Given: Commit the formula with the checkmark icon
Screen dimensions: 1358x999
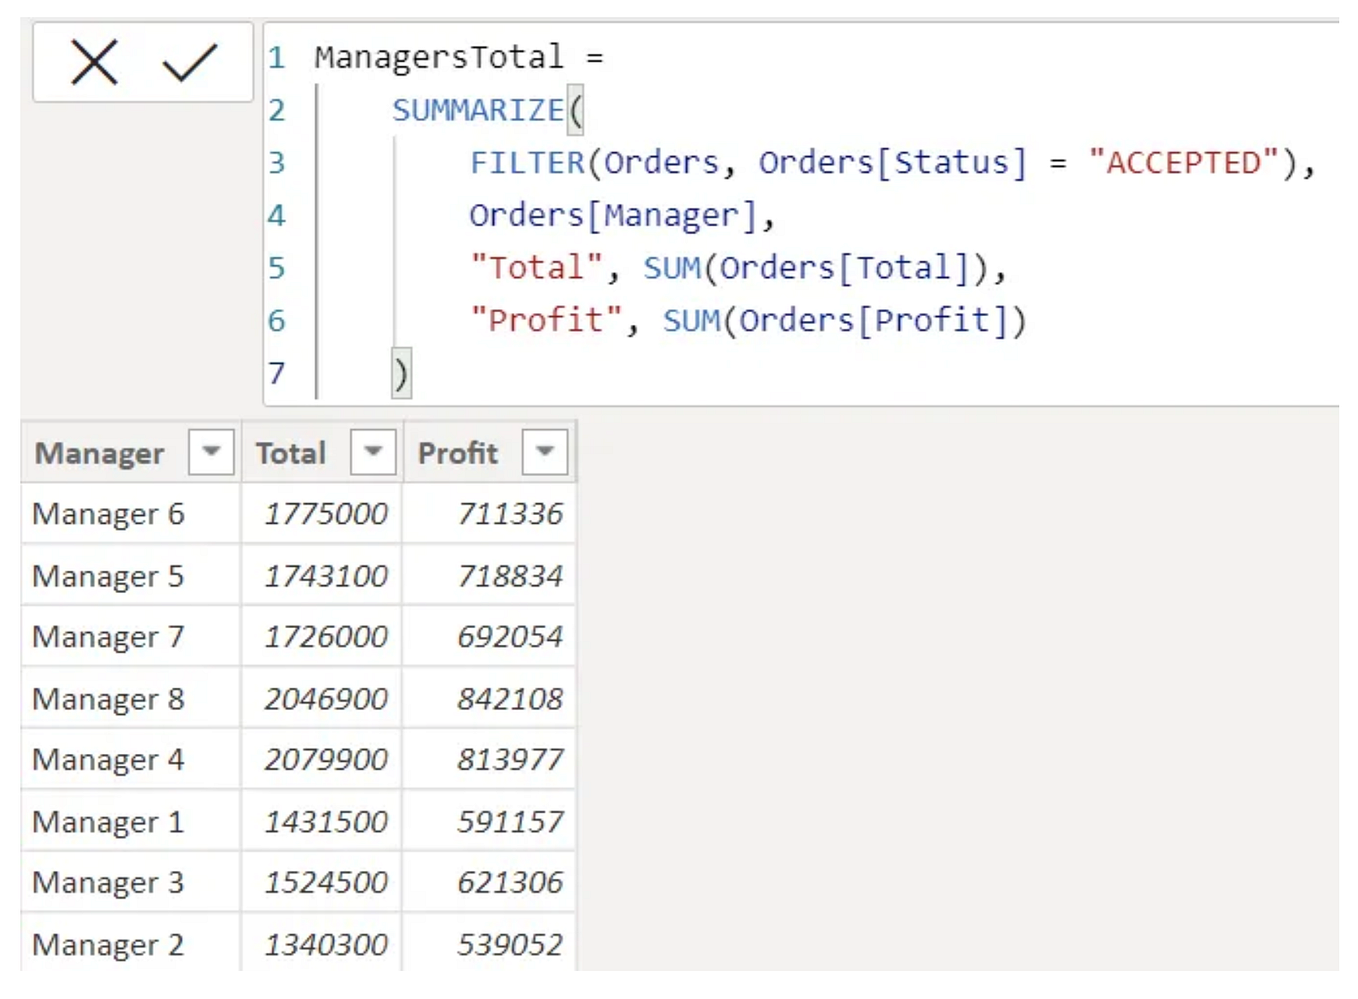Looking at the screenshot, I should [x=189, y=63].
